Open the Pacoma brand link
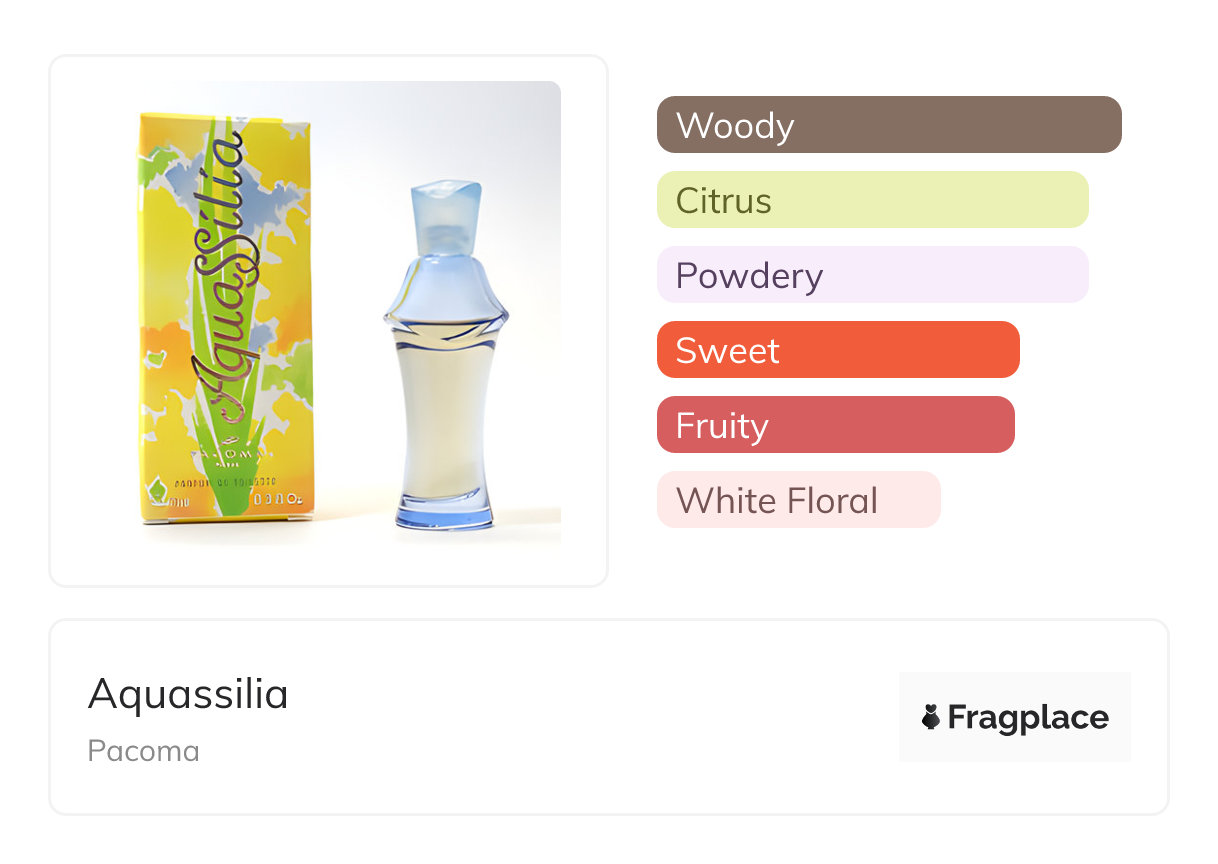 coord(143,751)
